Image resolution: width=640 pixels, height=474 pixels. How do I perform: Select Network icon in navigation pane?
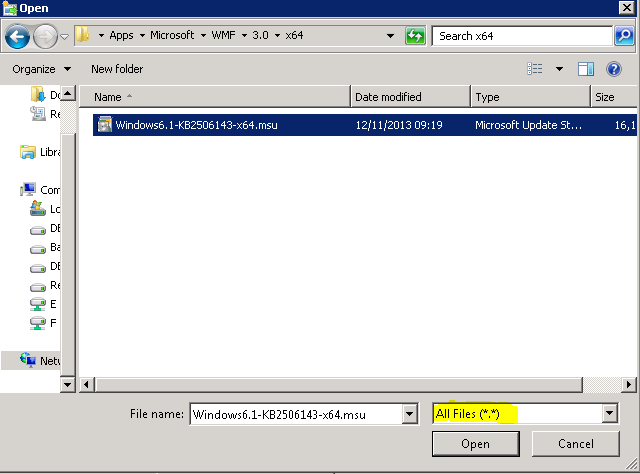28,360
